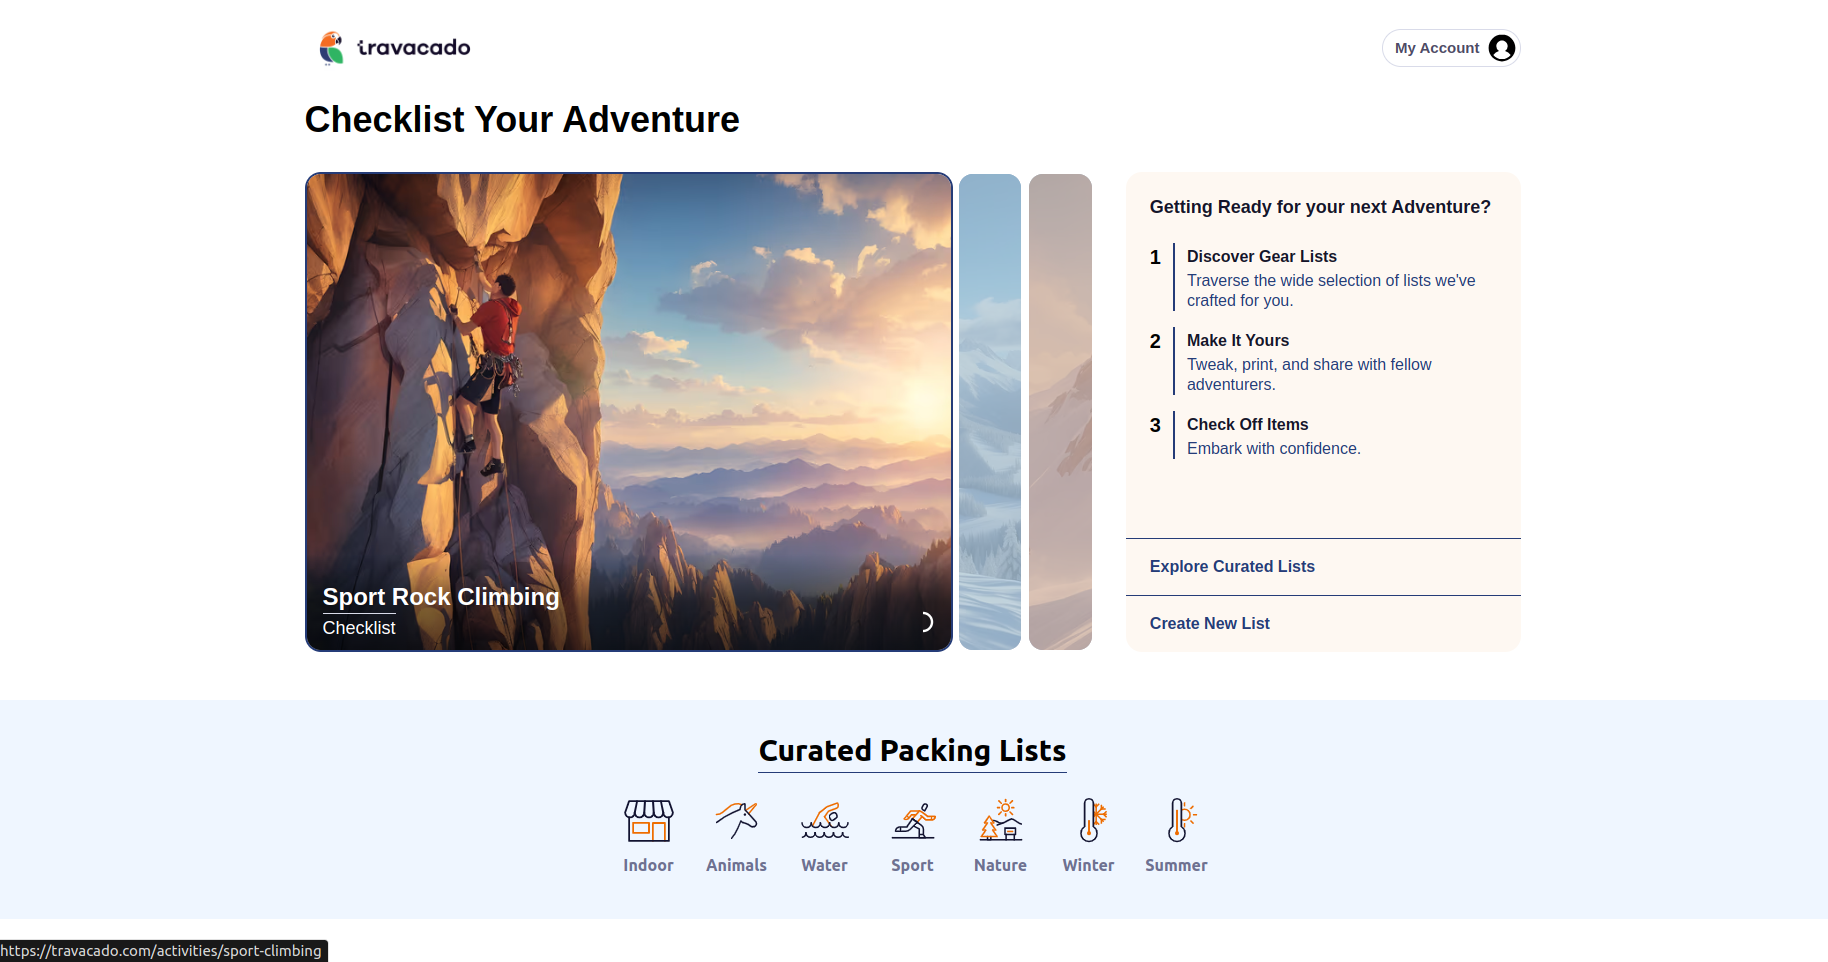Select the Animals horse category icon
Screen dimensions: 1828x962
(x=736, y=821)
